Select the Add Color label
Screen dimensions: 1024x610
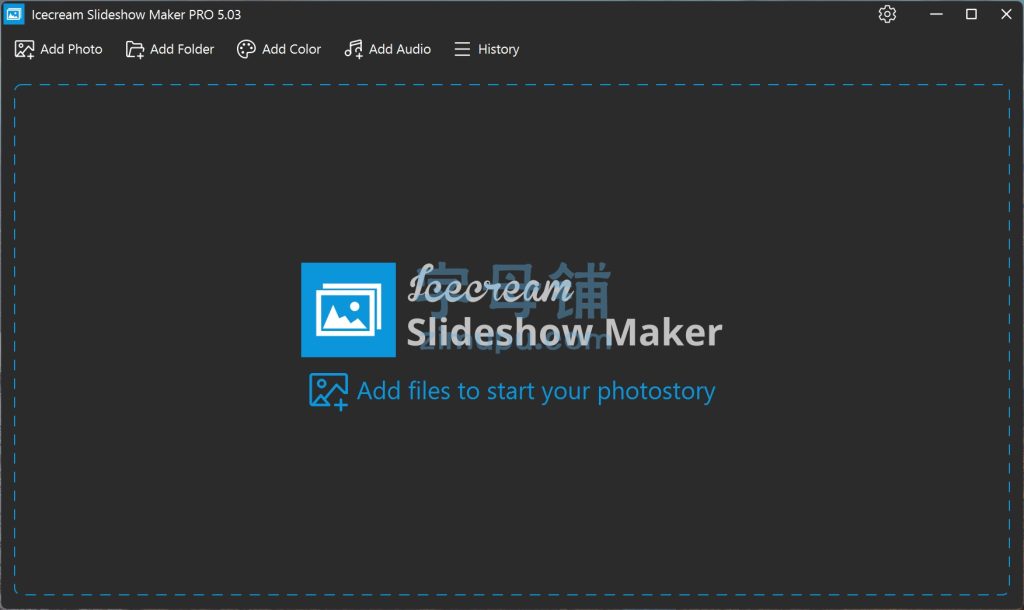click(291, 50)
